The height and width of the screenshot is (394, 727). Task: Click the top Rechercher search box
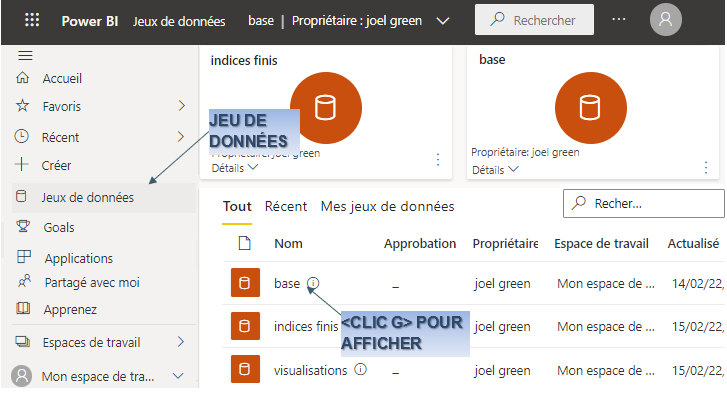(534, 19)
